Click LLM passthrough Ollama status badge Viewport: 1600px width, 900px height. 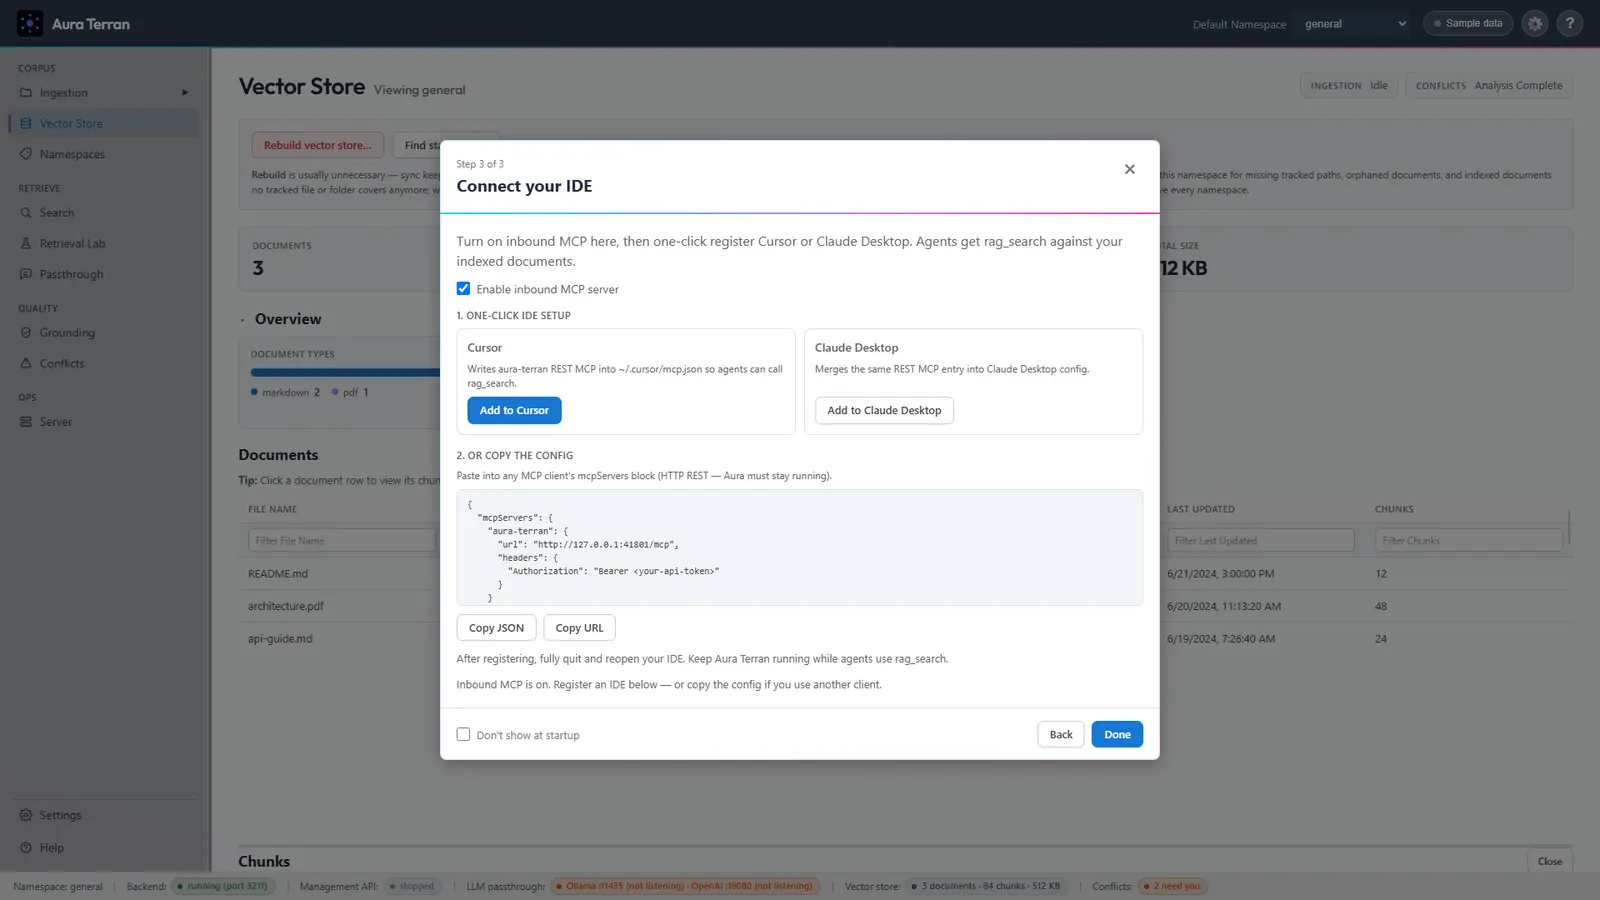686,886
